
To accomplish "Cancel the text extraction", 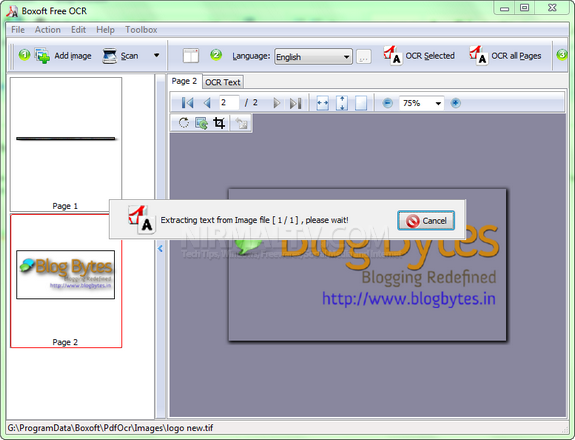I will point(426,220).
